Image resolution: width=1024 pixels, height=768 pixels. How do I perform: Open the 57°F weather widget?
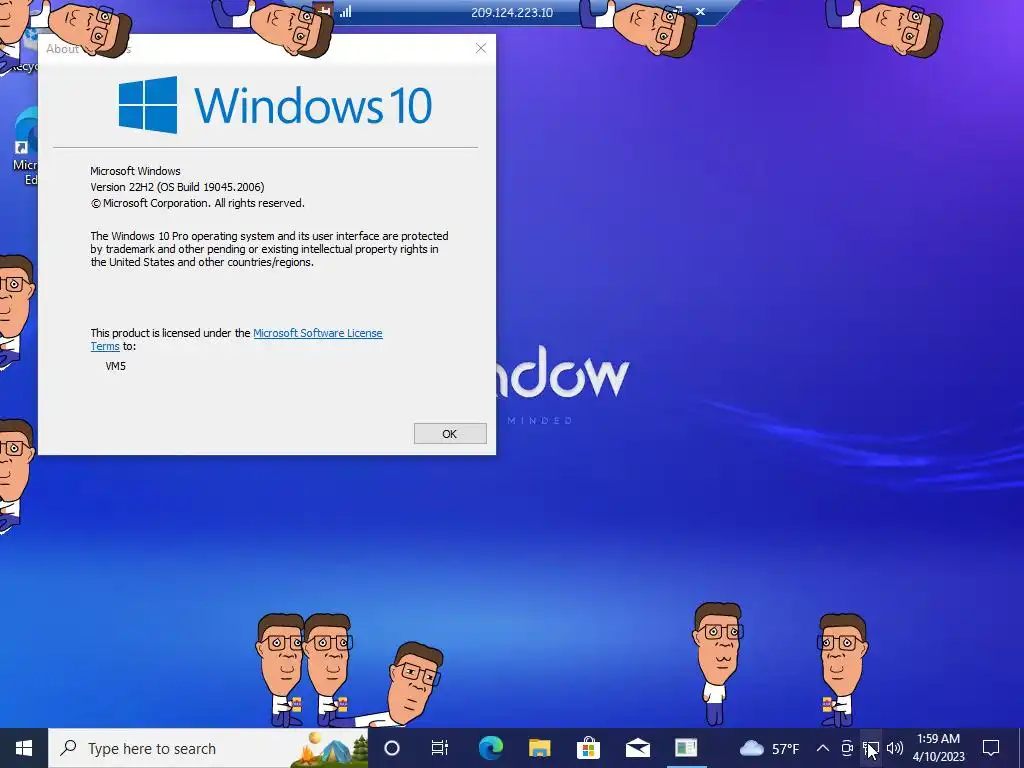(769, 748)
